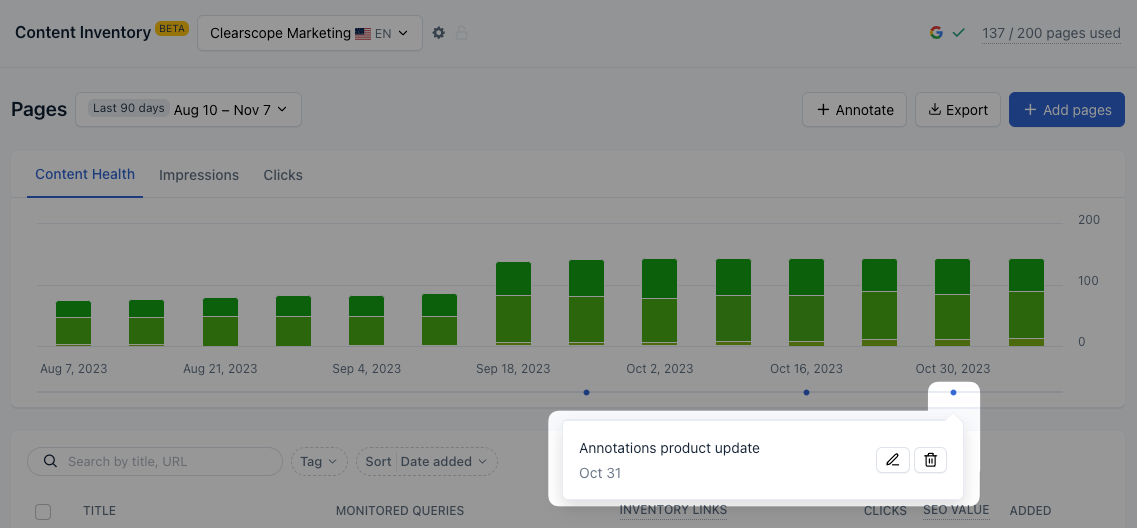Click the Oct 30, 2023 chart bar

952,302
